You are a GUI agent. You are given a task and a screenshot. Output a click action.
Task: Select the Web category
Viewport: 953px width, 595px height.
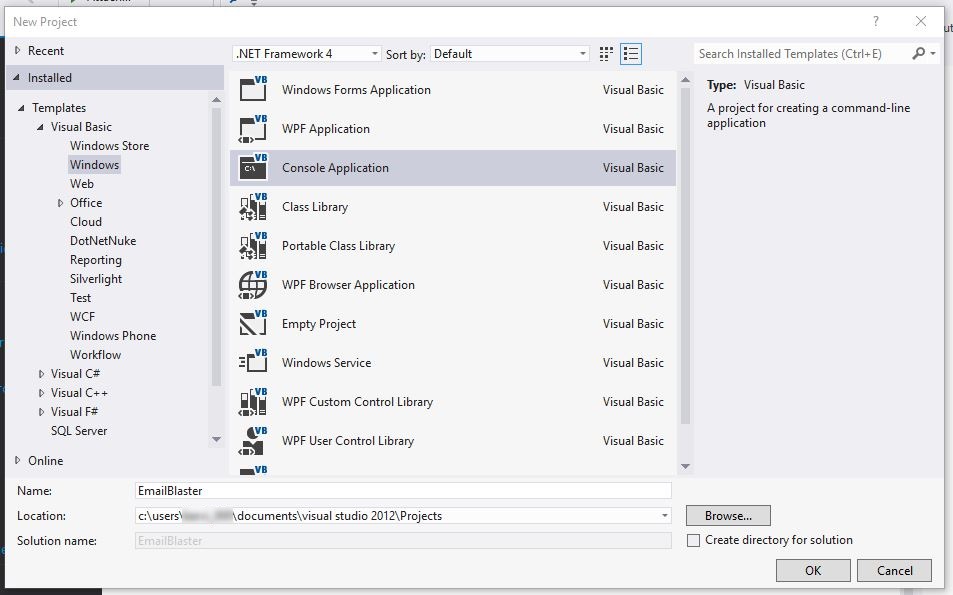[x=81, y=184]
